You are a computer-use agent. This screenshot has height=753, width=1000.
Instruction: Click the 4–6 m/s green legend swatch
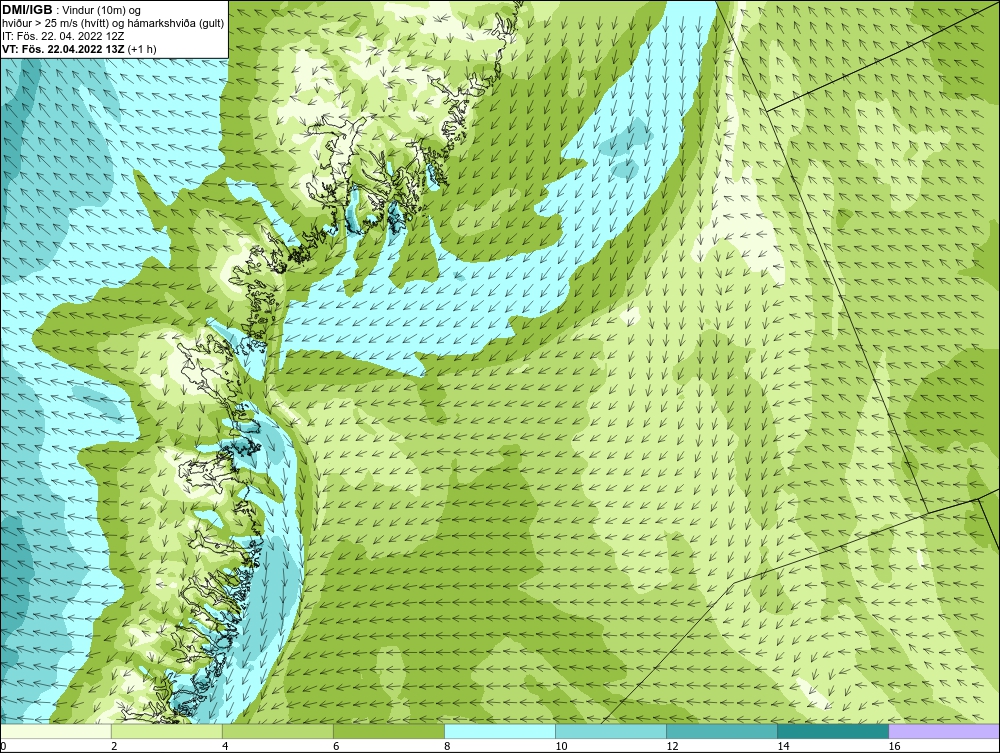[277, 731]
